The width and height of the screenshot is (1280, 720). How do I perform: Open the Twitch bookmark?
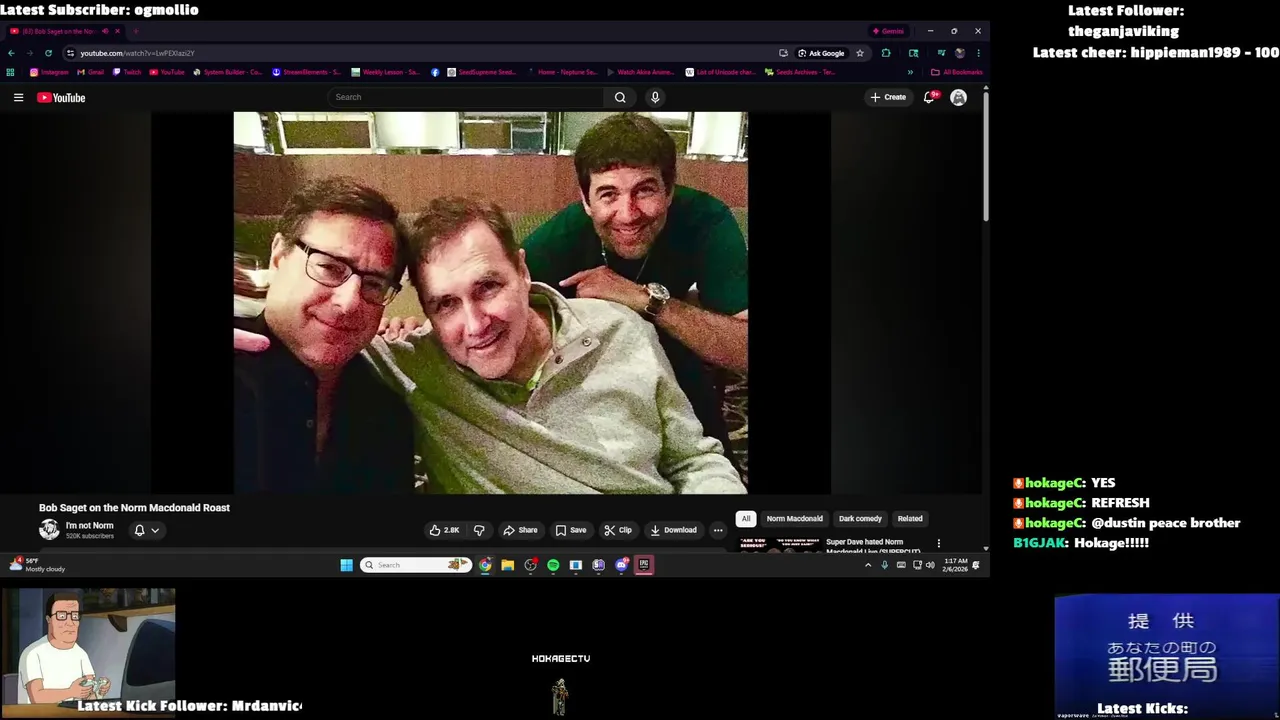click(127, 72)
